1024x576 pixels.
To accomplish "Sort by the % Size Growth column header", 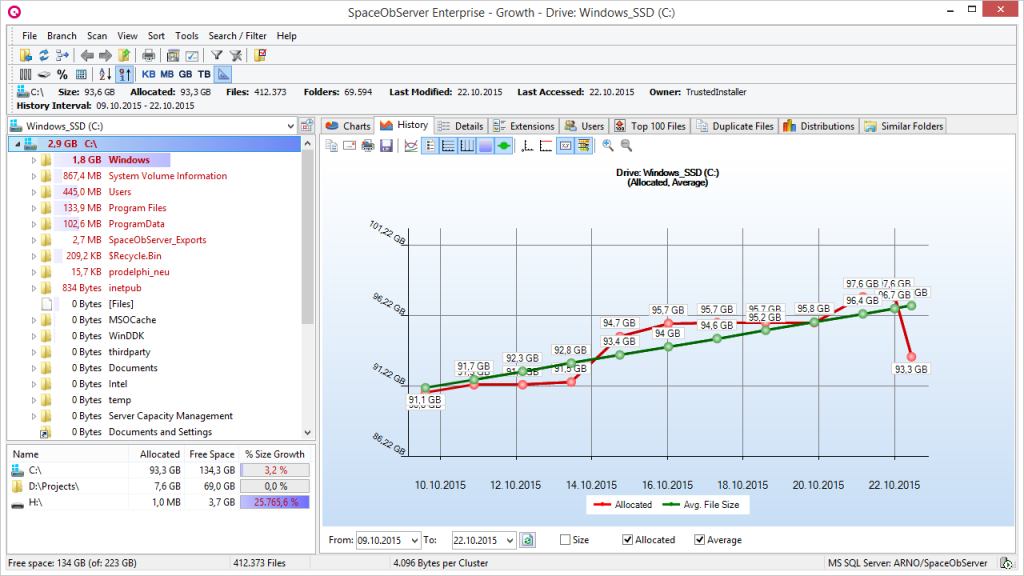I will 274,454.
